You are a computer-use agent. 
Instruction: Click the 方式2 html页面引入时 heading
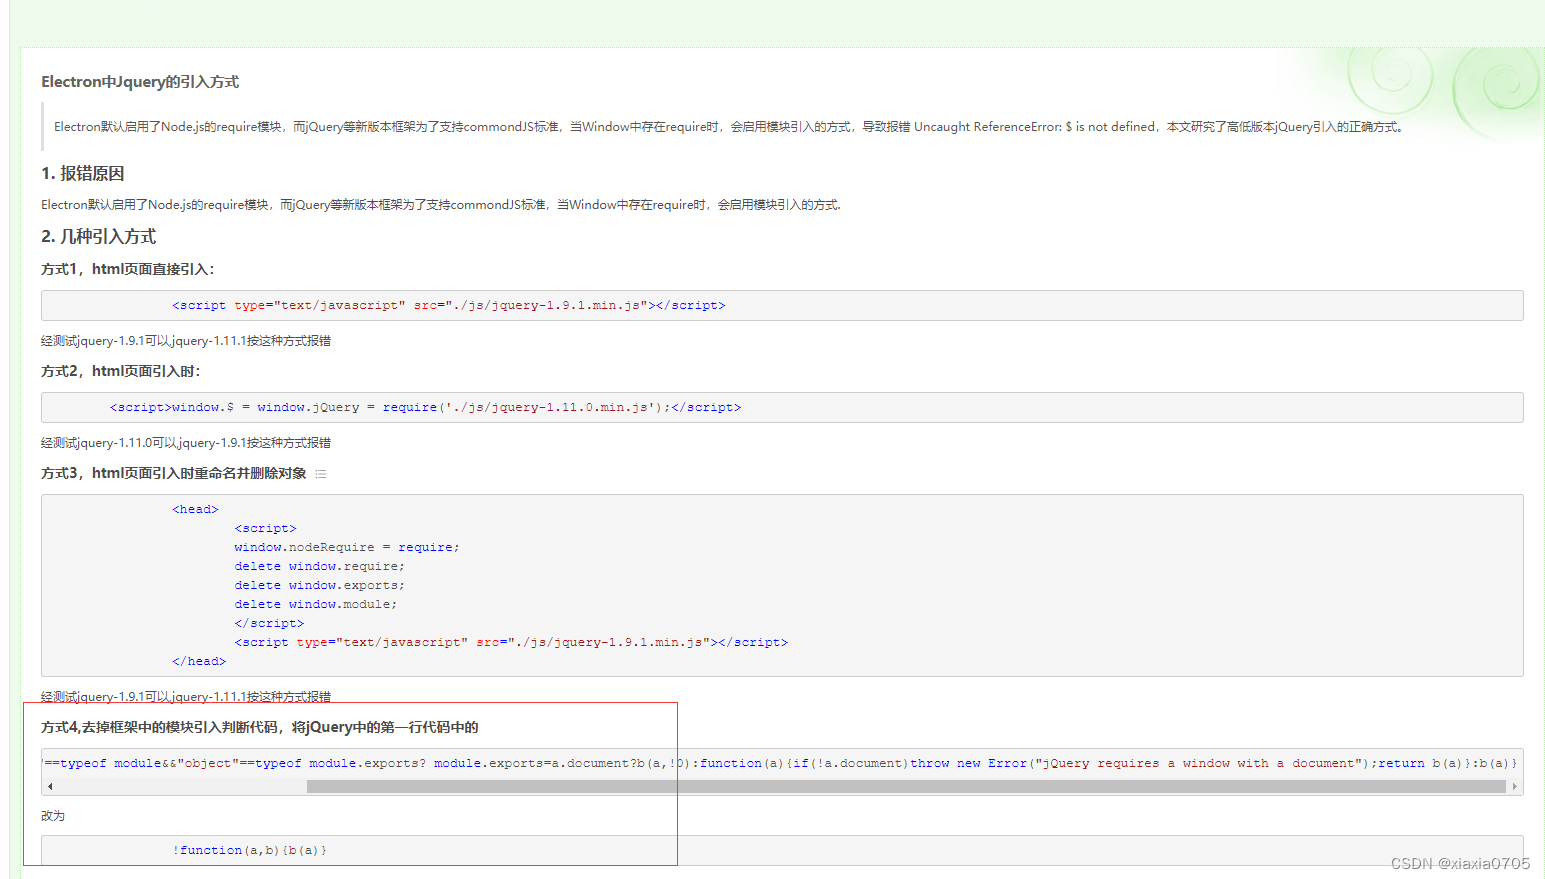pyautogui.click(x=120, y=370)
